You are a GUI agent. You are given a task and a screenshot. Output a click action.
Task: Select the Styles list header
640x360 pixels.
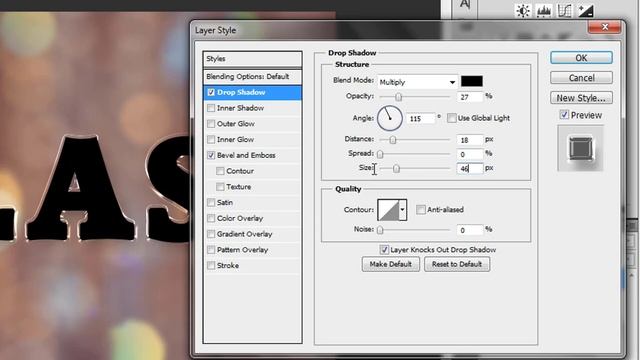pyautogui.click(x=252, y=59)
